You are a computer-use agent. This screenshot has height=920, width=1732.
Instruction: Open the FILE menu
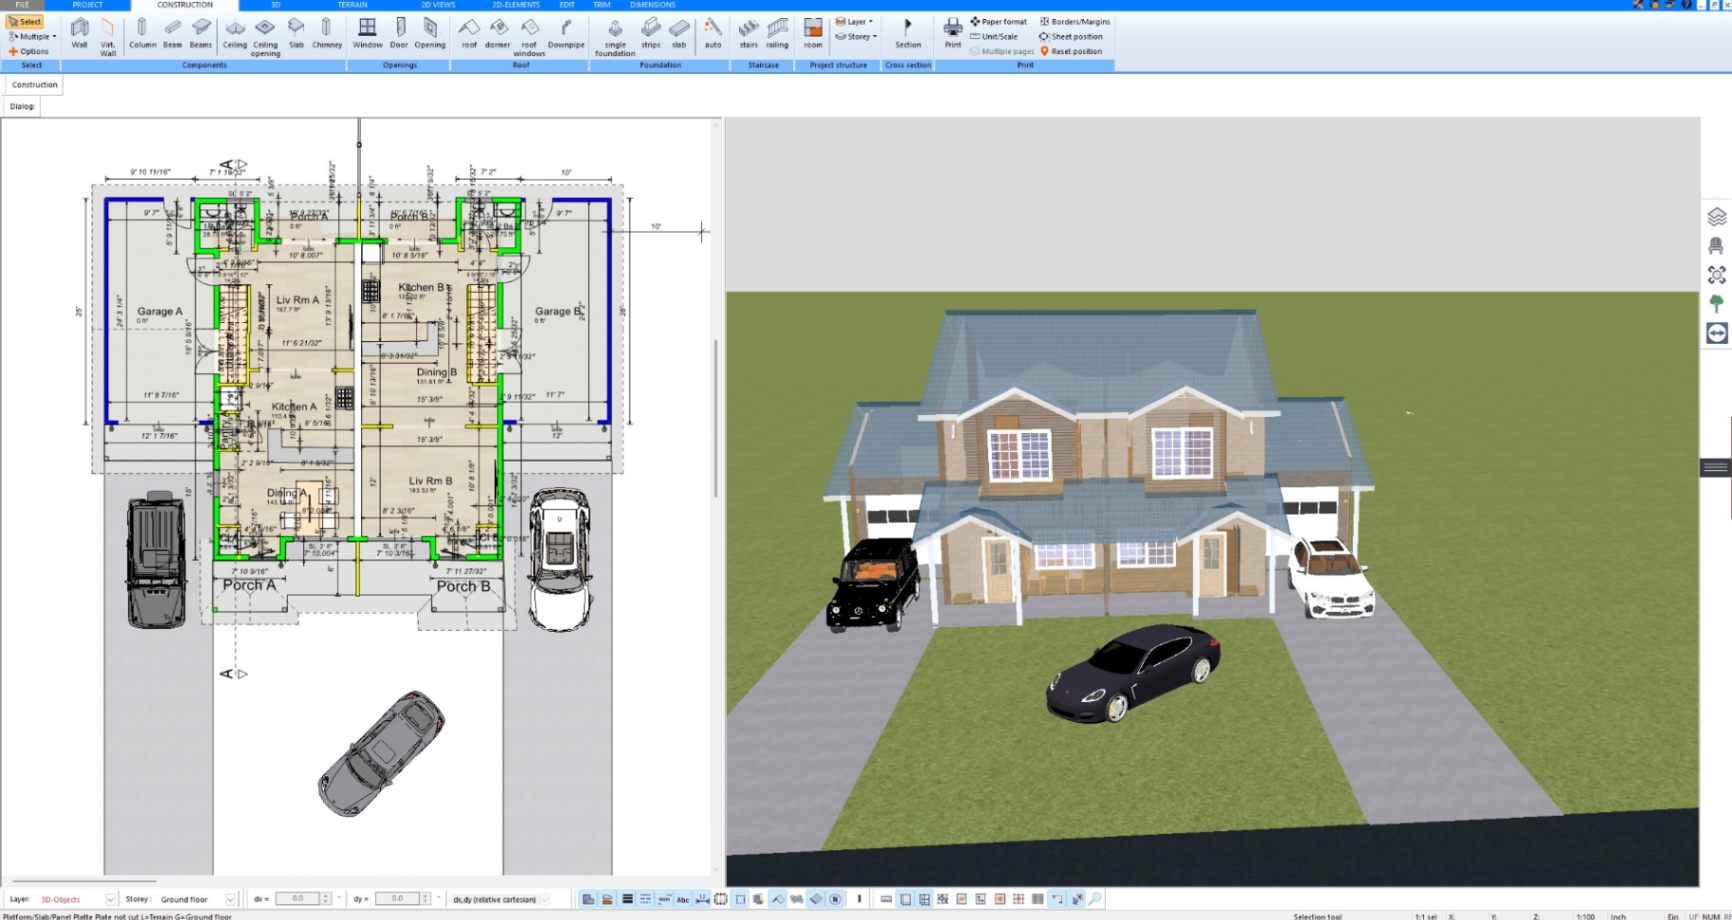22,5
